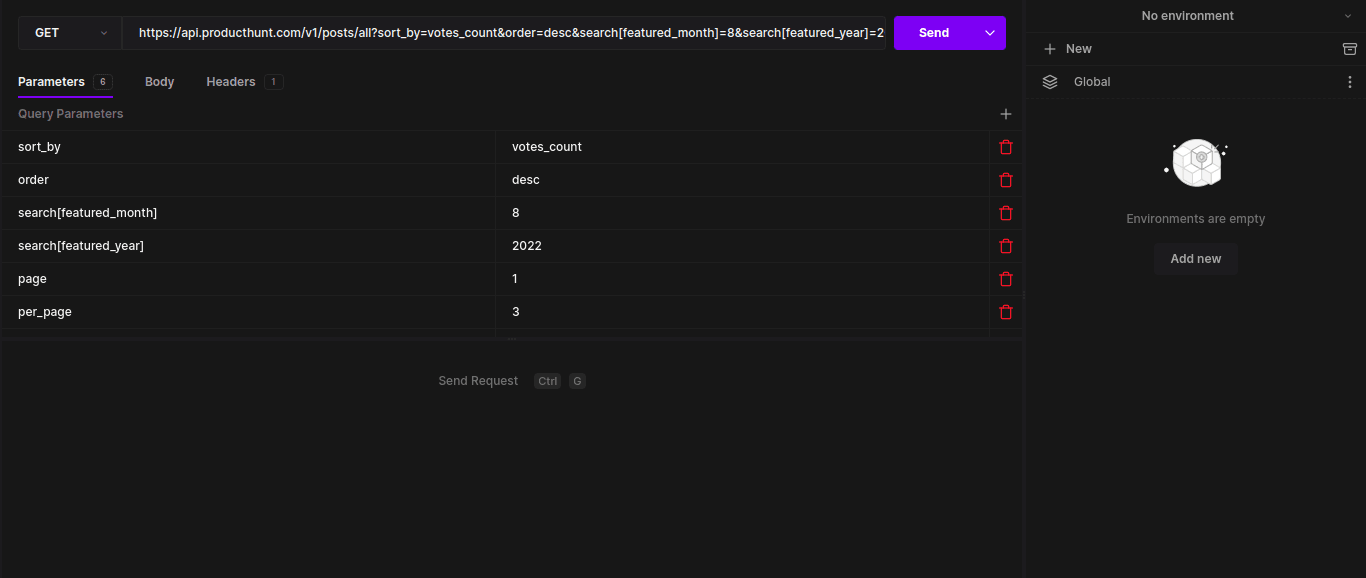Delete the page query parameter
Image resolution: width=1366 pixels, height=578 pixels.
coord(1006,279)
